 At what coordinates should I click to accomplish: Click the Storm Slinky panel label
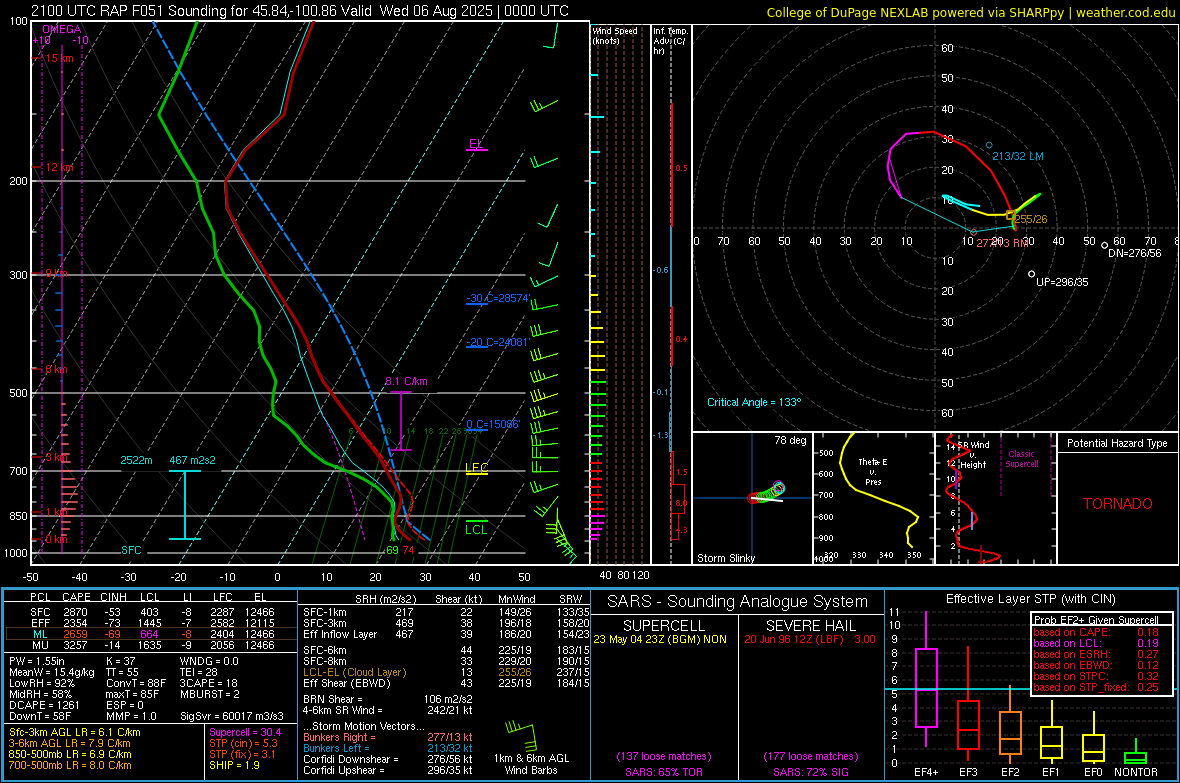click(x=725, y=558)
